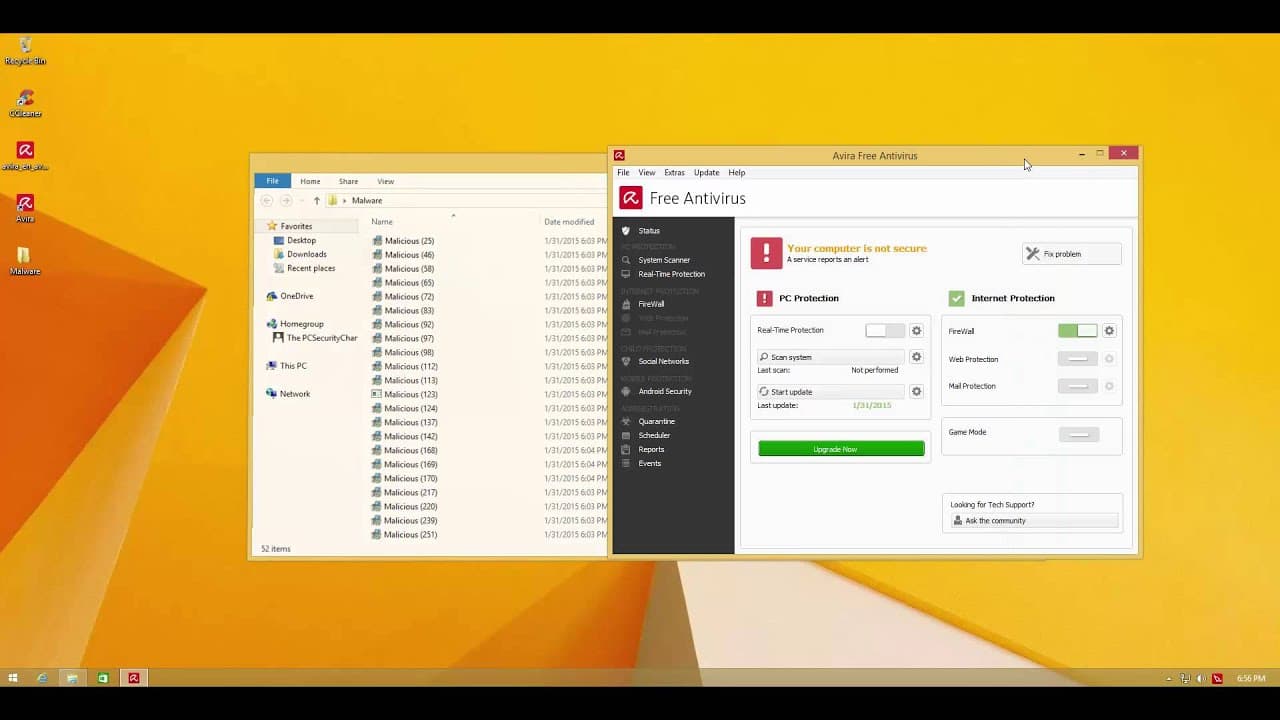Open the Windows Start button
This screenshot has height=720, width=1280.
13,678
